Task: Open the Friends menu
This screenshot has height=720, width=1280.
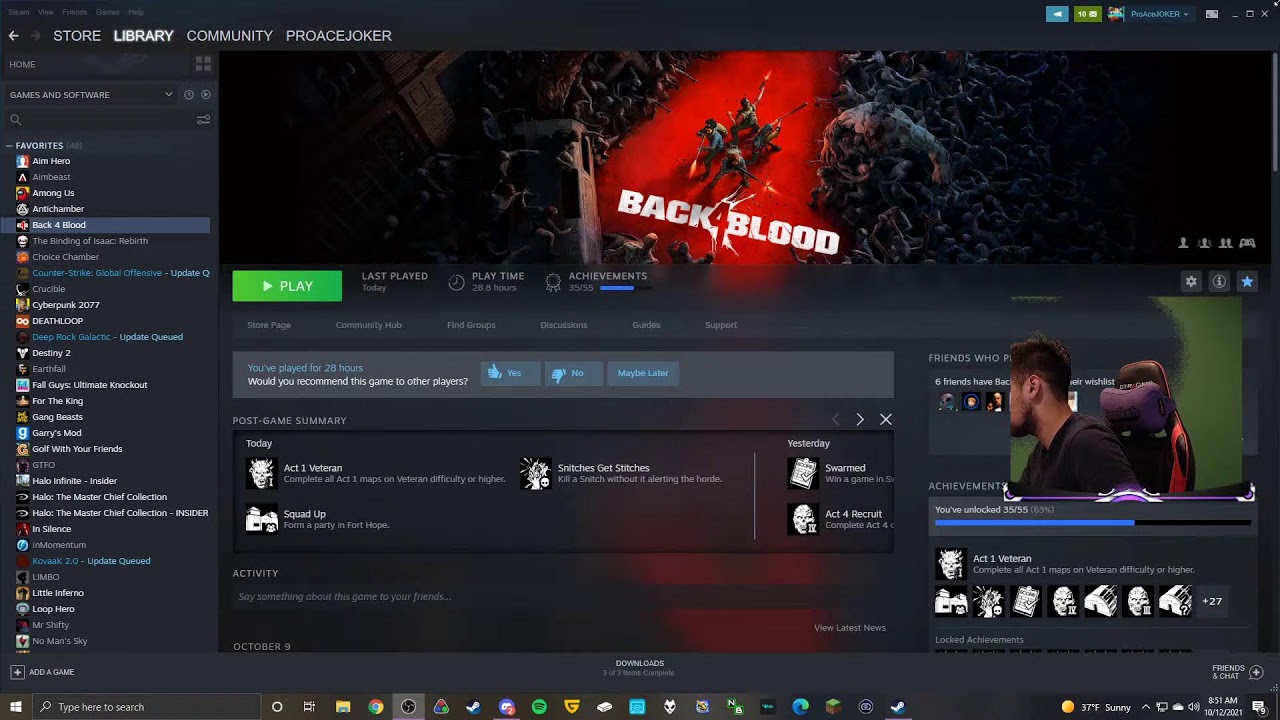Action: (x=75, y=12)
